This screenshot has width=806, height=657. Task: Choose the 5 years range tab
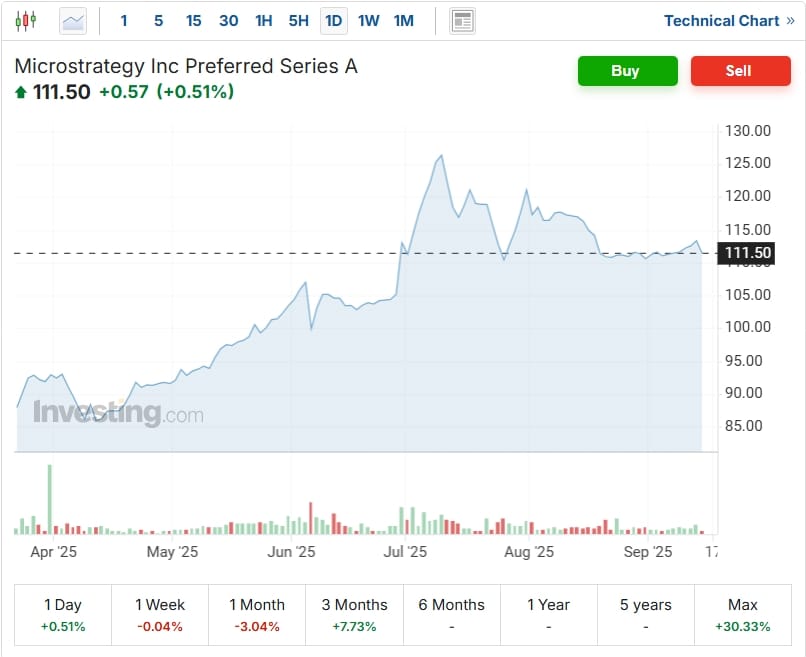click(646, 614)
